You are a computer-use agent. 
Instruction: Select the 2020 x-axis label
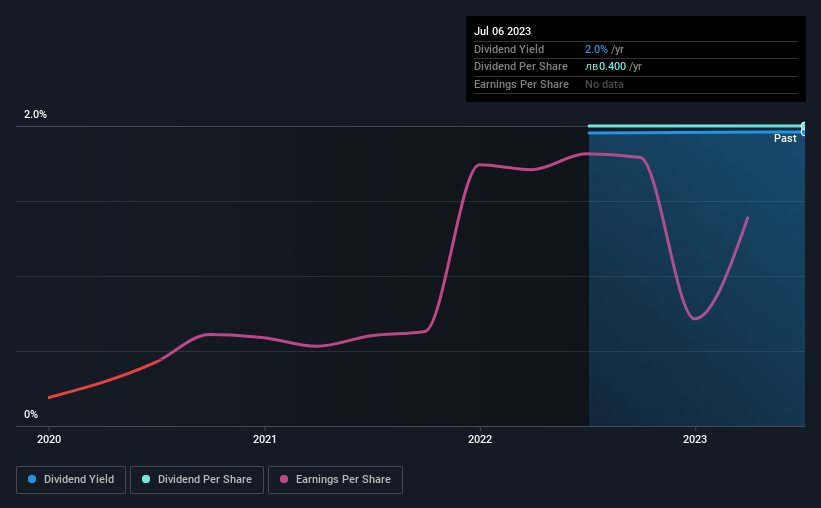(49, 439)
